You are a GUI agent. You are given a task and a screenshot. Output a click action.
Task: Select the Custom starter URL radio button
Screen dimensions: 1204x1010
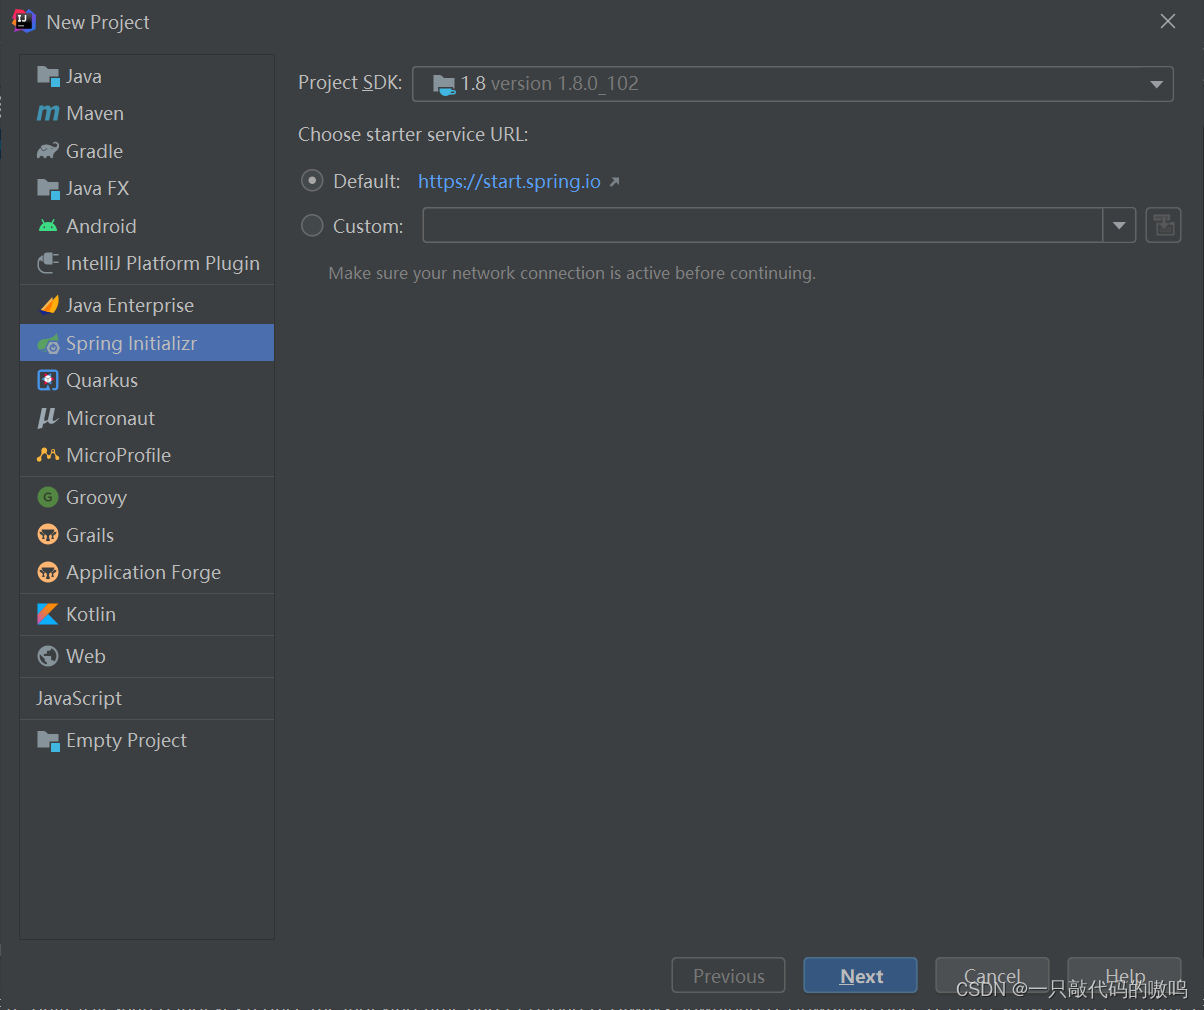coord(312,226)
